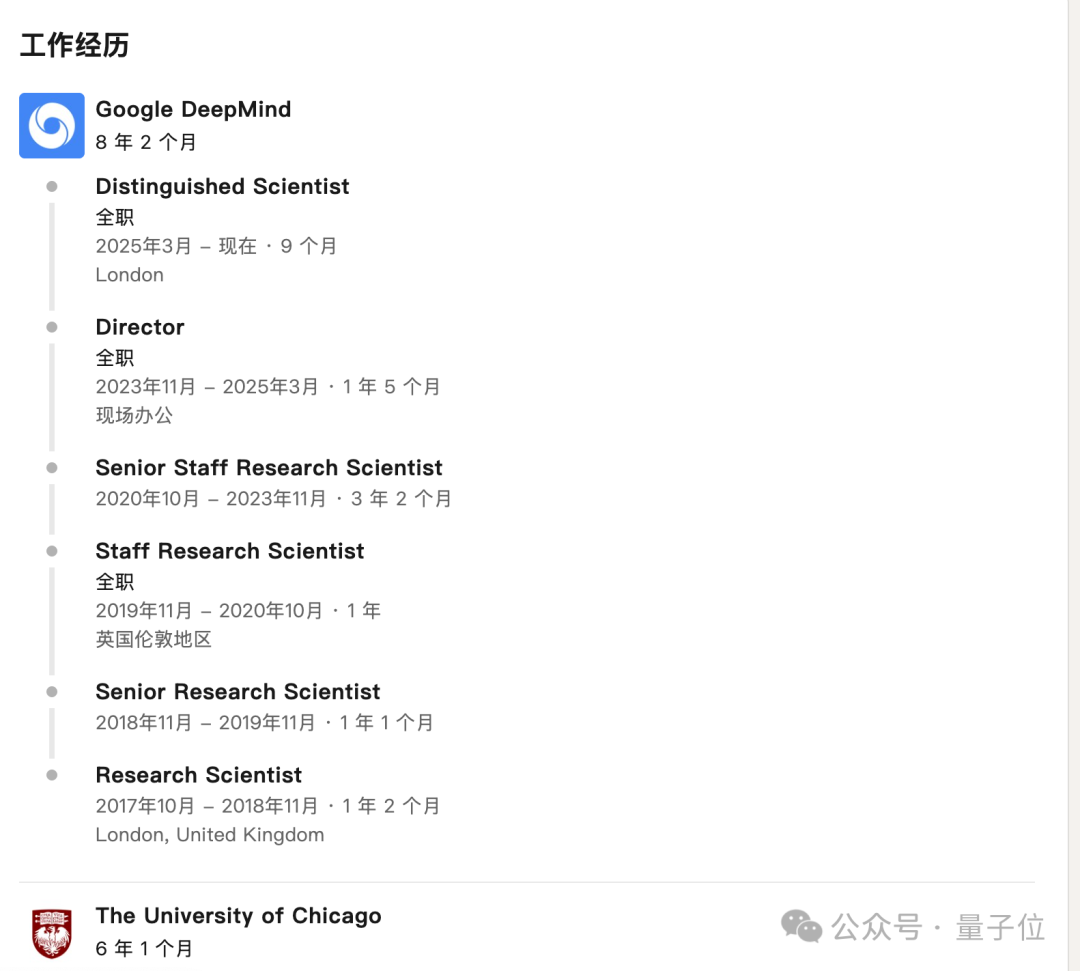This screenshot has width=1080, height=971.
Task: Collapse the Google DeepMind experience section
Action: 193,110
